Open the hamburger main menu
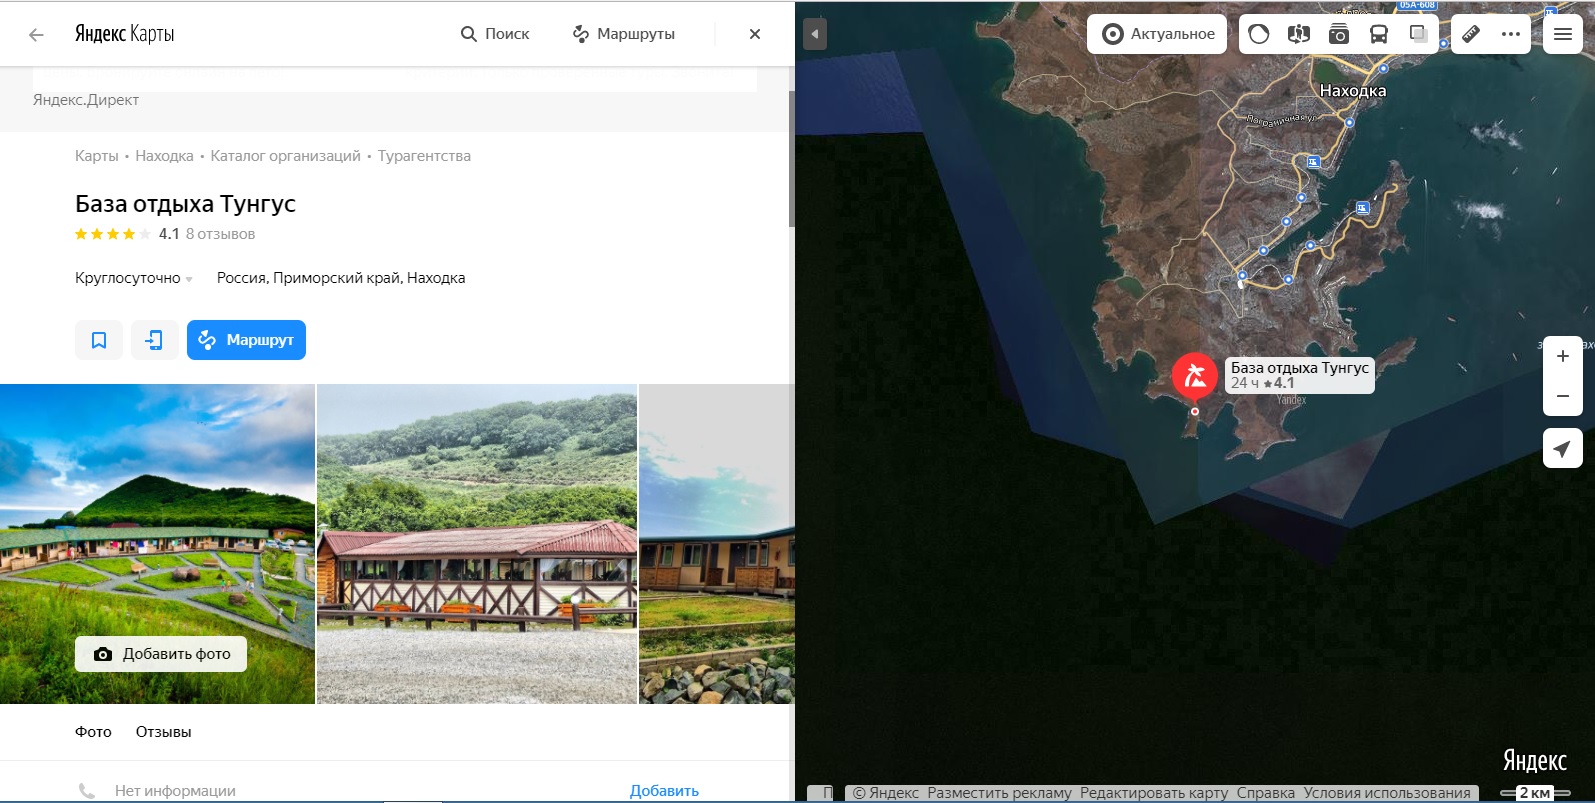1595x803 pixels. (x=1563, y=34)
